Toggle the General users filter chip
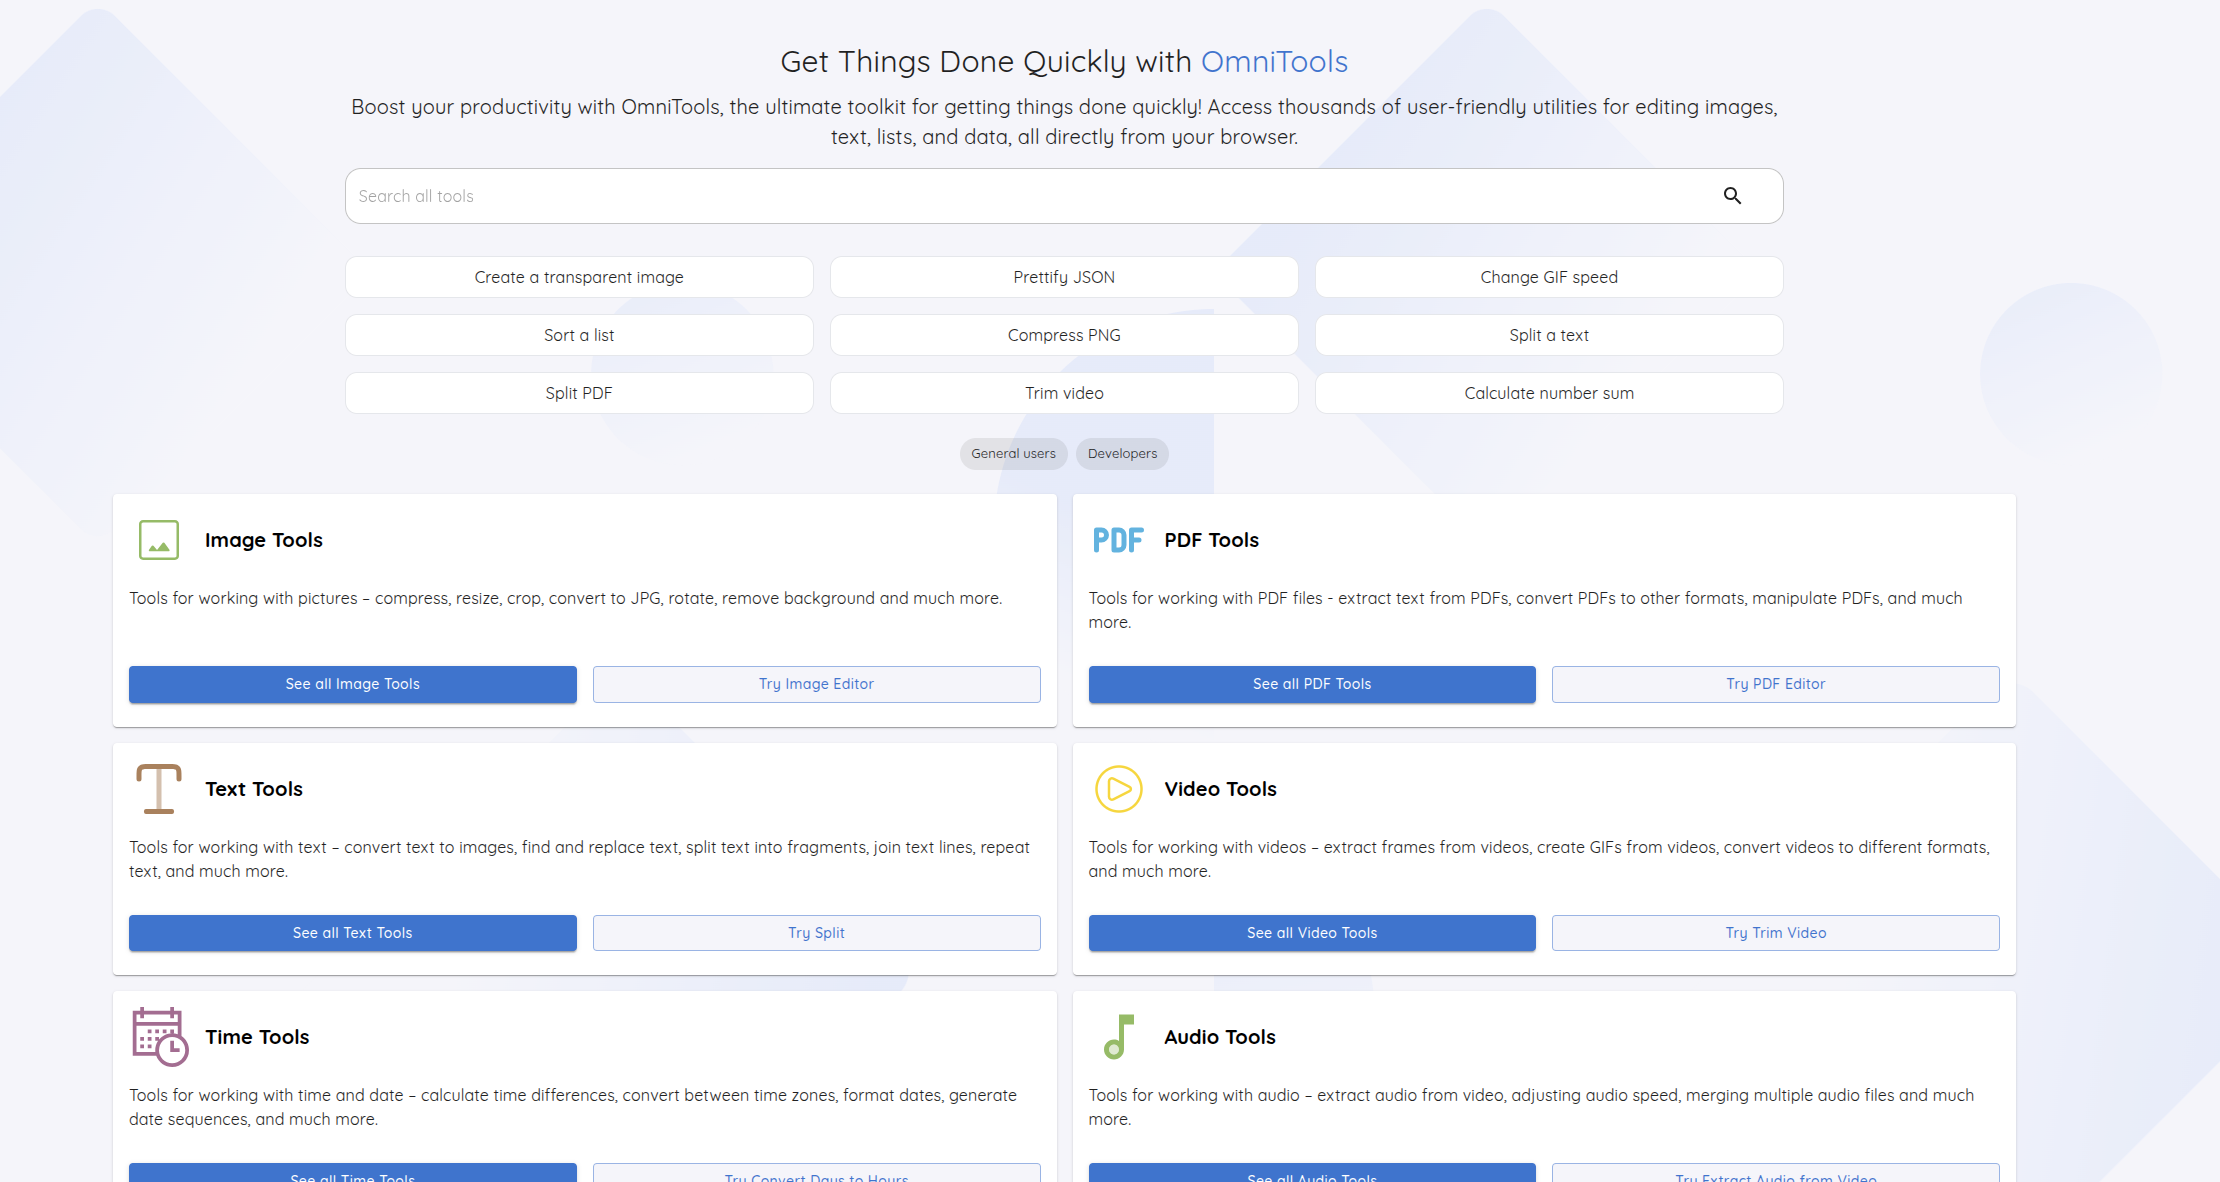 point(1013,454)
